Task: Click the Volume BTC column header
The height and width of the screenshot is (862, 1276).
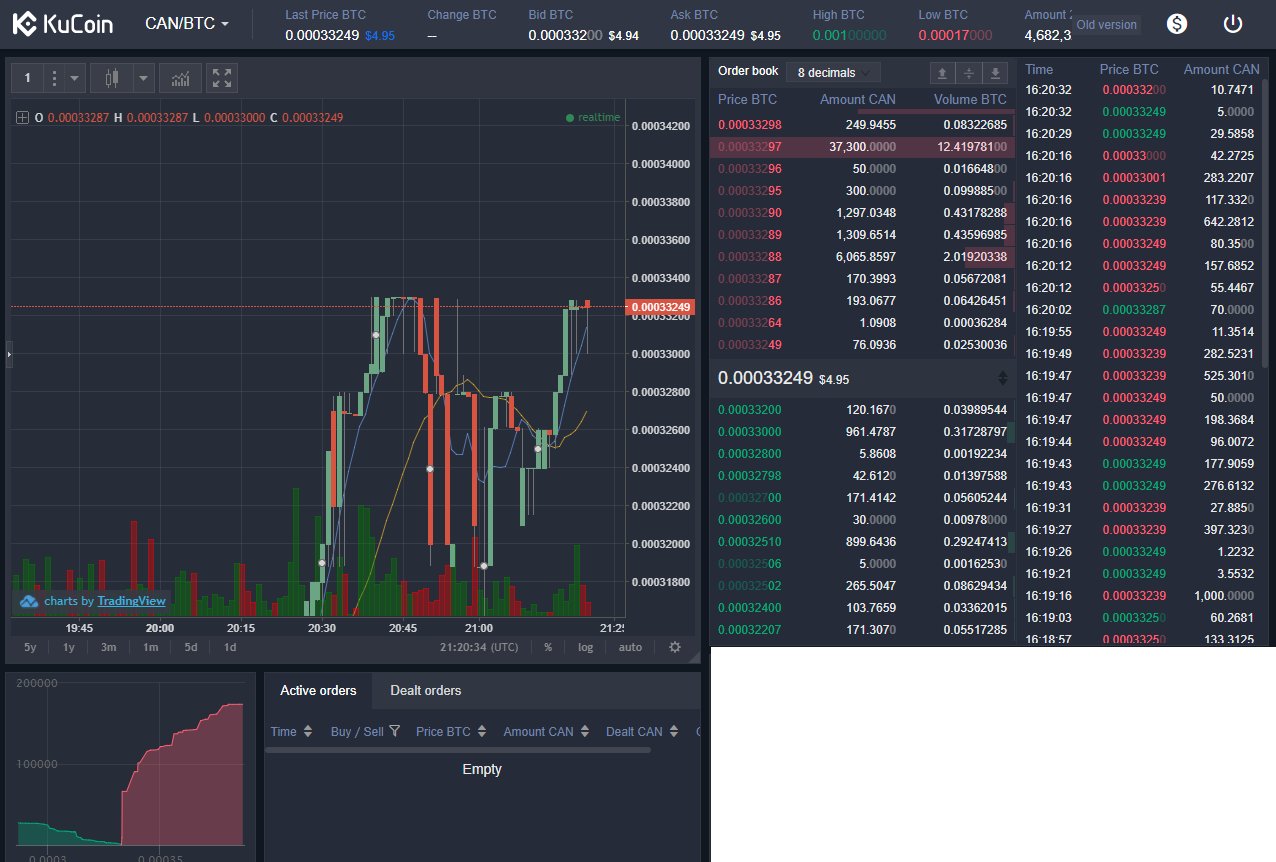Action: coord(970,99)
